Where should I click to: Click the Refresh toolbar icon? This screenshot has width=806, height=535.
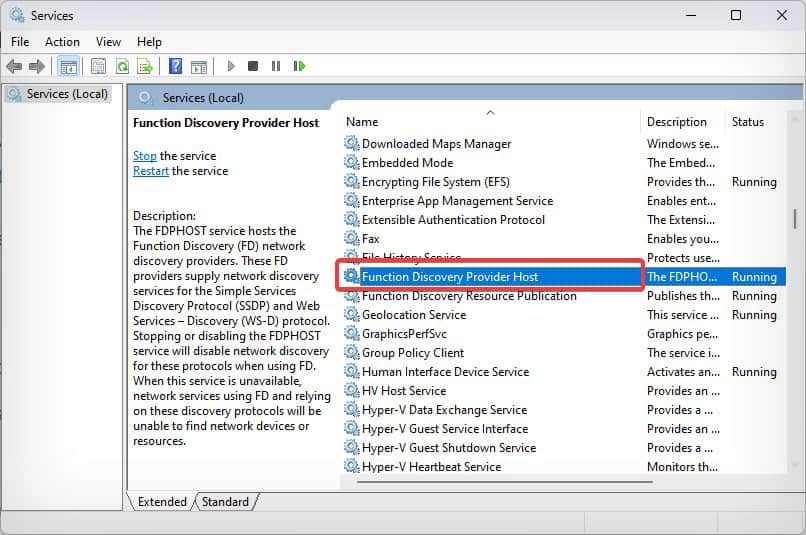click(122, 66)
